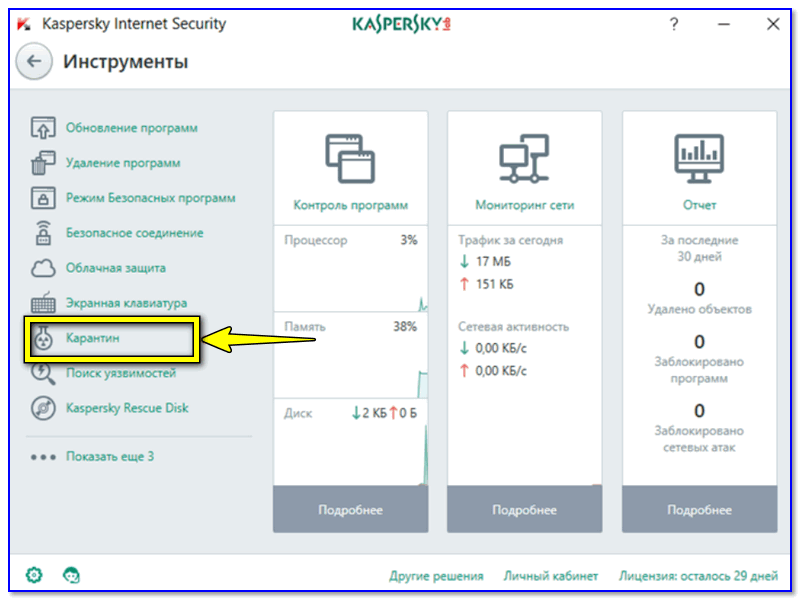
Task: Open the Контроль программ link
Action: 351,205
